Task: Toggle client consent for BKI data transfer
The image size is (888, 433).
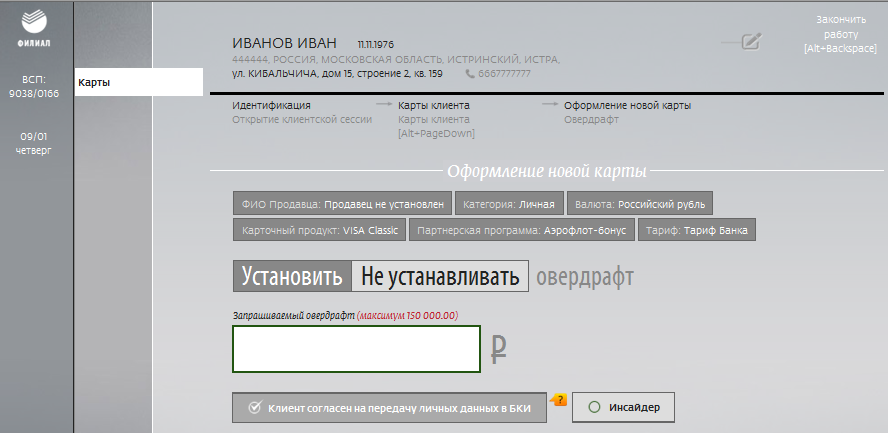Action: tap(390, 408)
